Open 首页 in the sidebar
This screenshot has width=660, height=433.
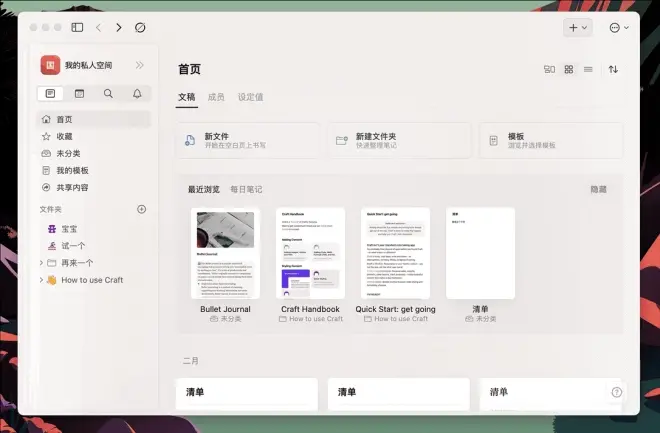(94, 120)
